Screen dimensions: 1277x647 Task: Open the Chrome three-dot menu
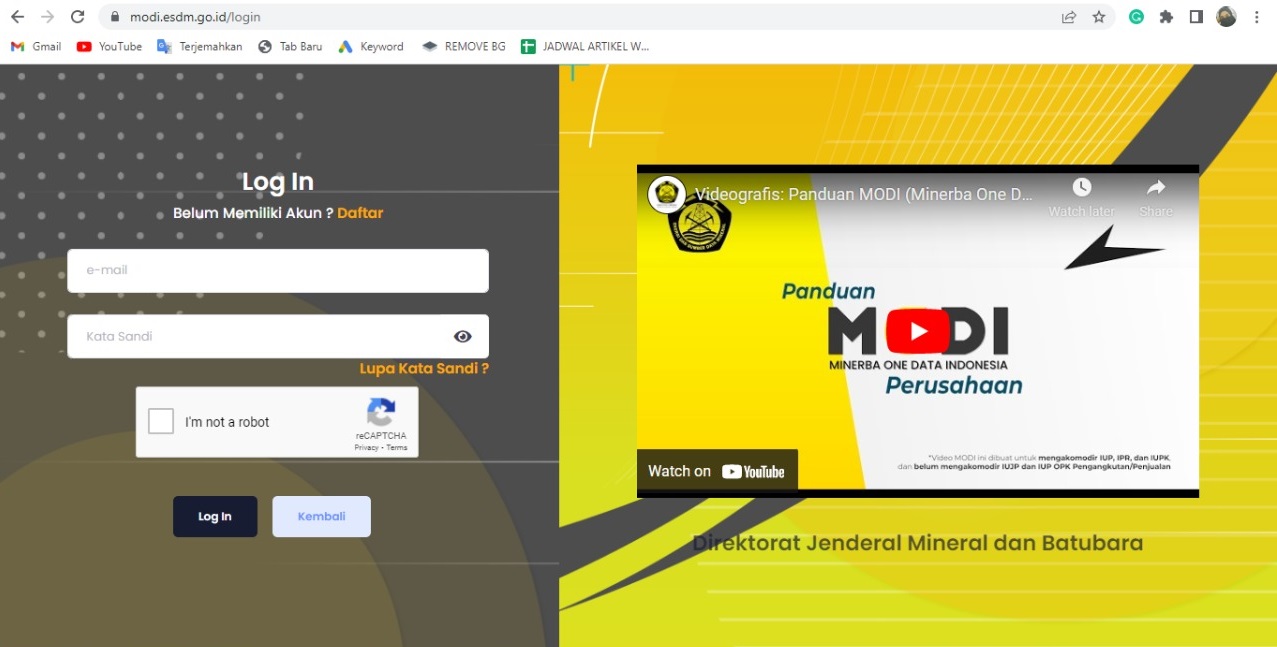tap(1257, 17)
